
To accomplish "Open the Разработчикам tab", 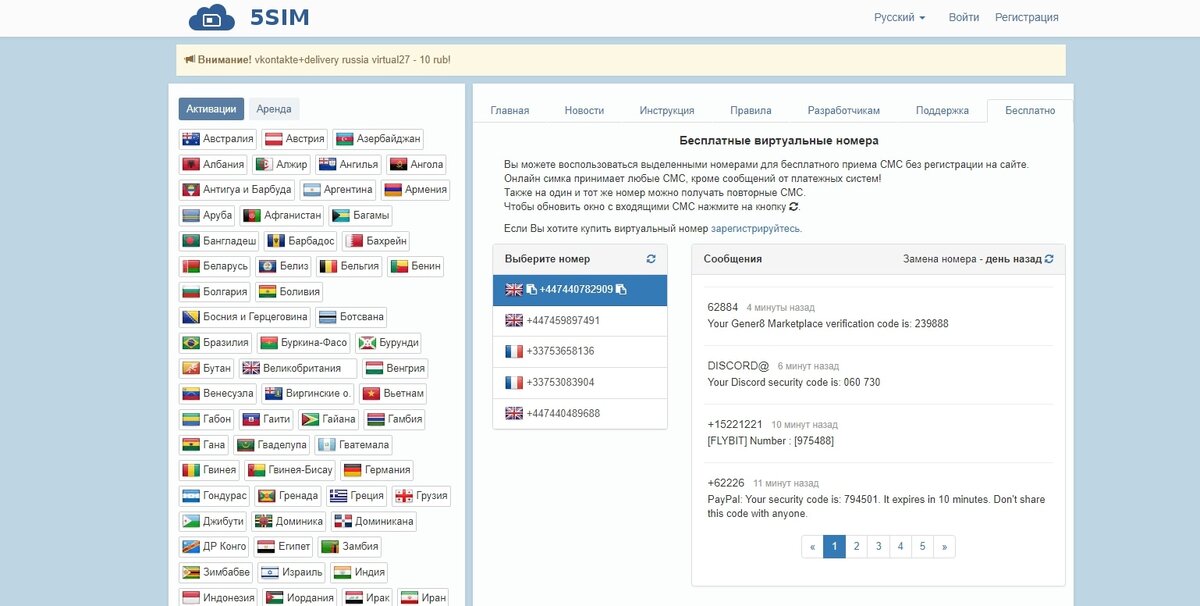I will 844,111.
